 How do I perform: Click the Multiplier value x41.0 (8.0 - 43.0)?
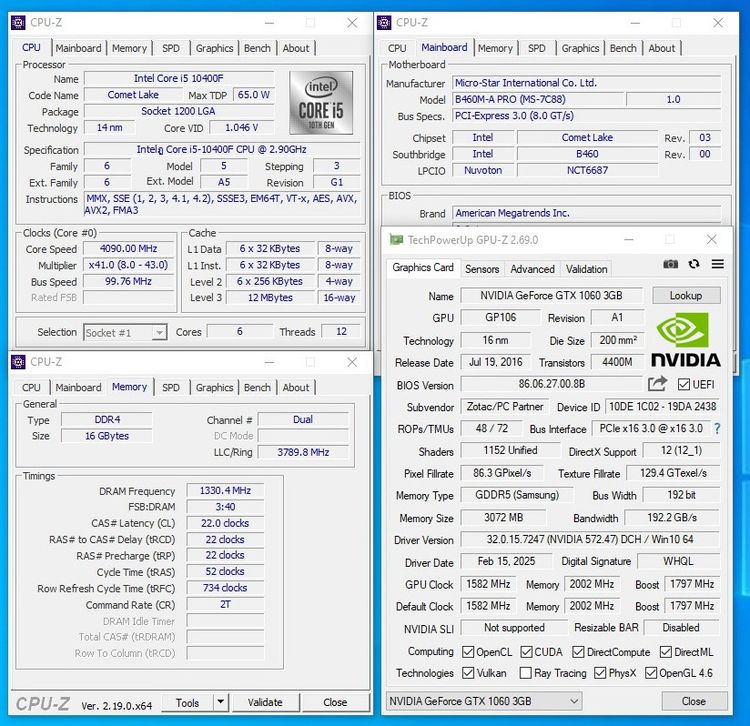[x=128, y=265]
